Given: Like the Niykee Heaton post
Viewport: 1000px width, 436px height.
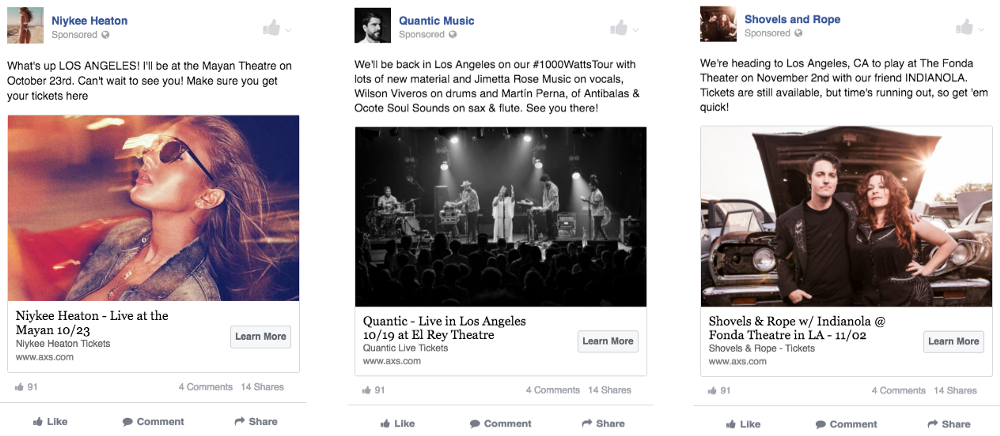Looking at the screenshot, I should coord(50,421).
